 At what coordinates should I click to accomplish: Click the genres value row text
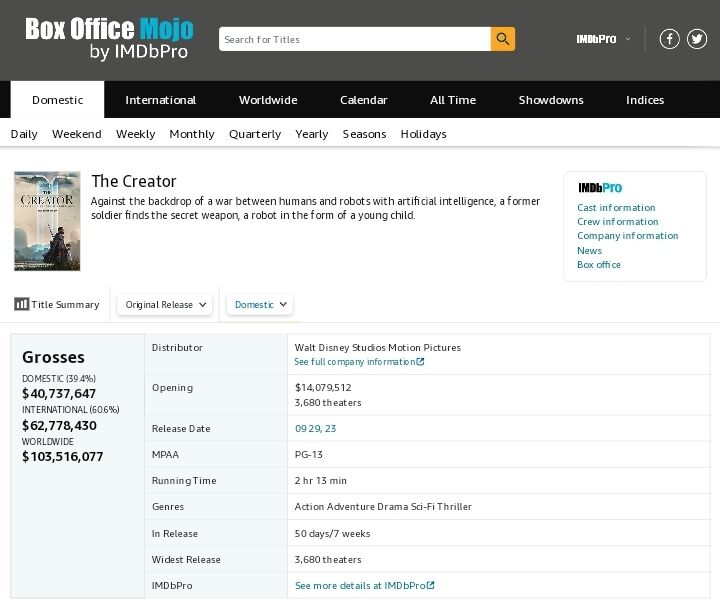383,507
